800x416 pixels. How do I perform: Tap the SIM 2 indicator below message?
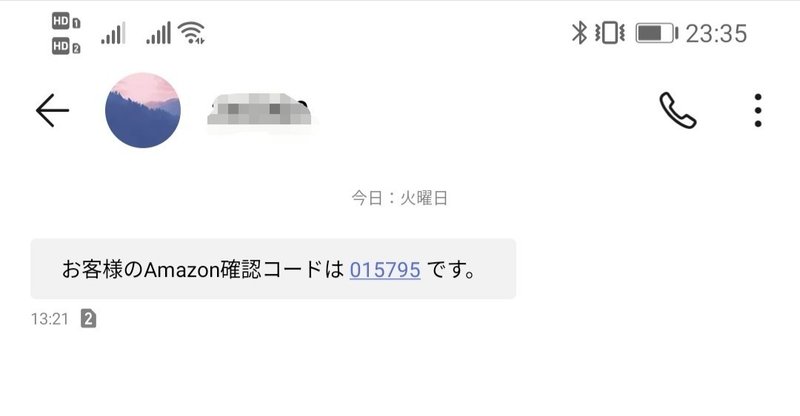pos(88,319)
